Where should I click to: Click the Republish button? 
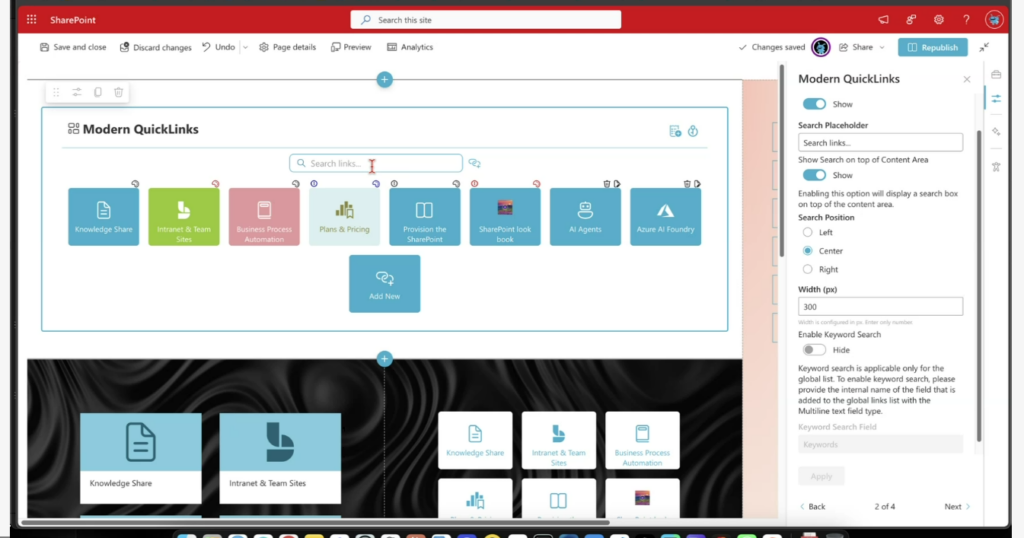click(933, 47)
